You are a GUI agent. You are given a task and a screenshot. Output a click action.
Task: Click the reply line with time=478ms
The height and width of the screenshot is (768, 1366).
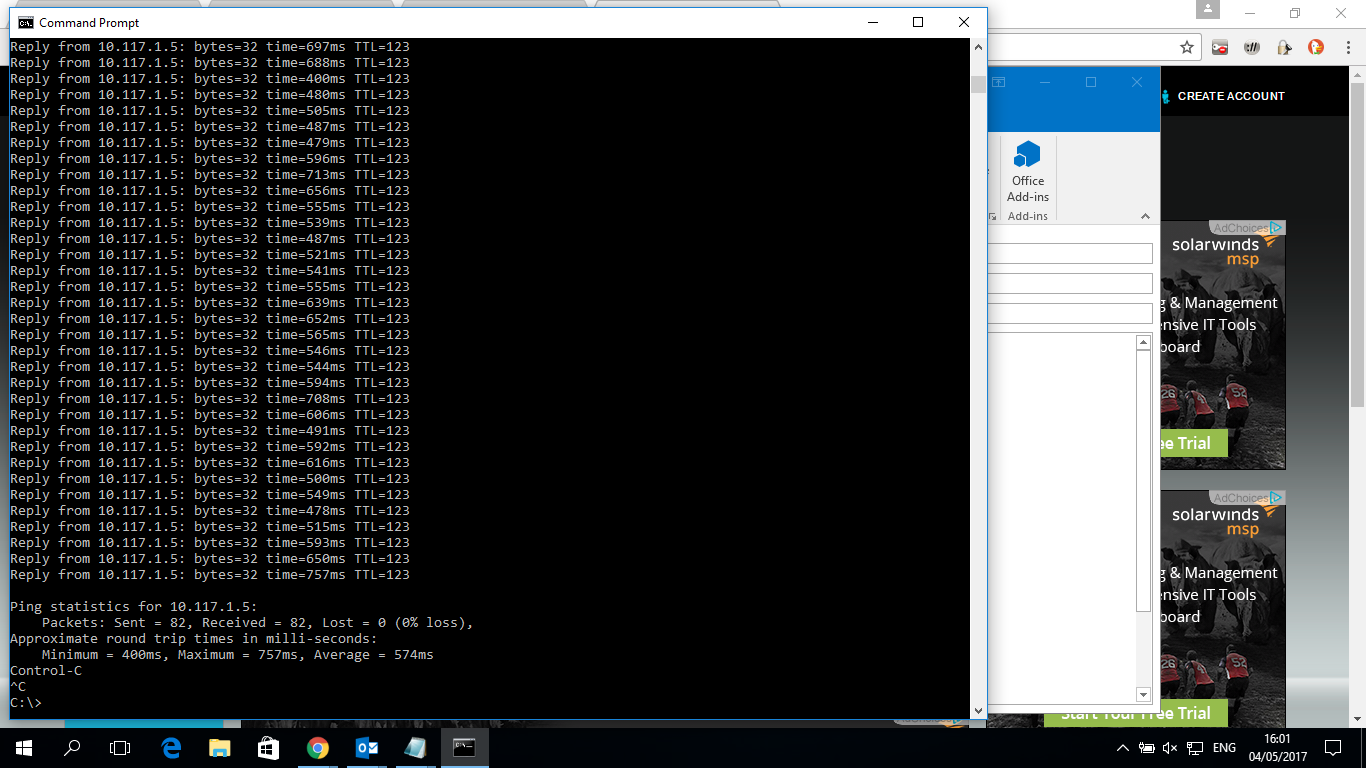tap(210, 511)
